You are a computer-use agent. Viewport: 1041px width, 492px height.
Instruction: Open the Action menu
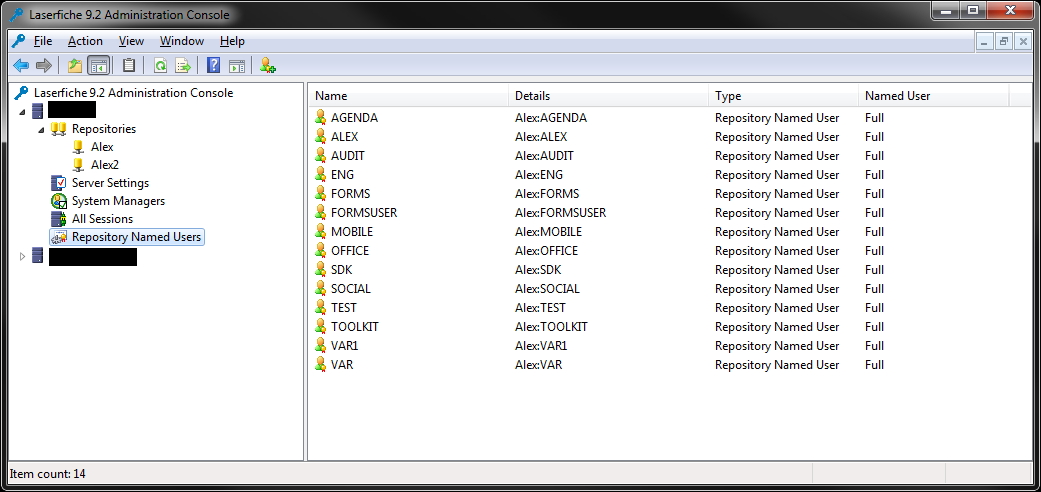[x=85, y=41]
